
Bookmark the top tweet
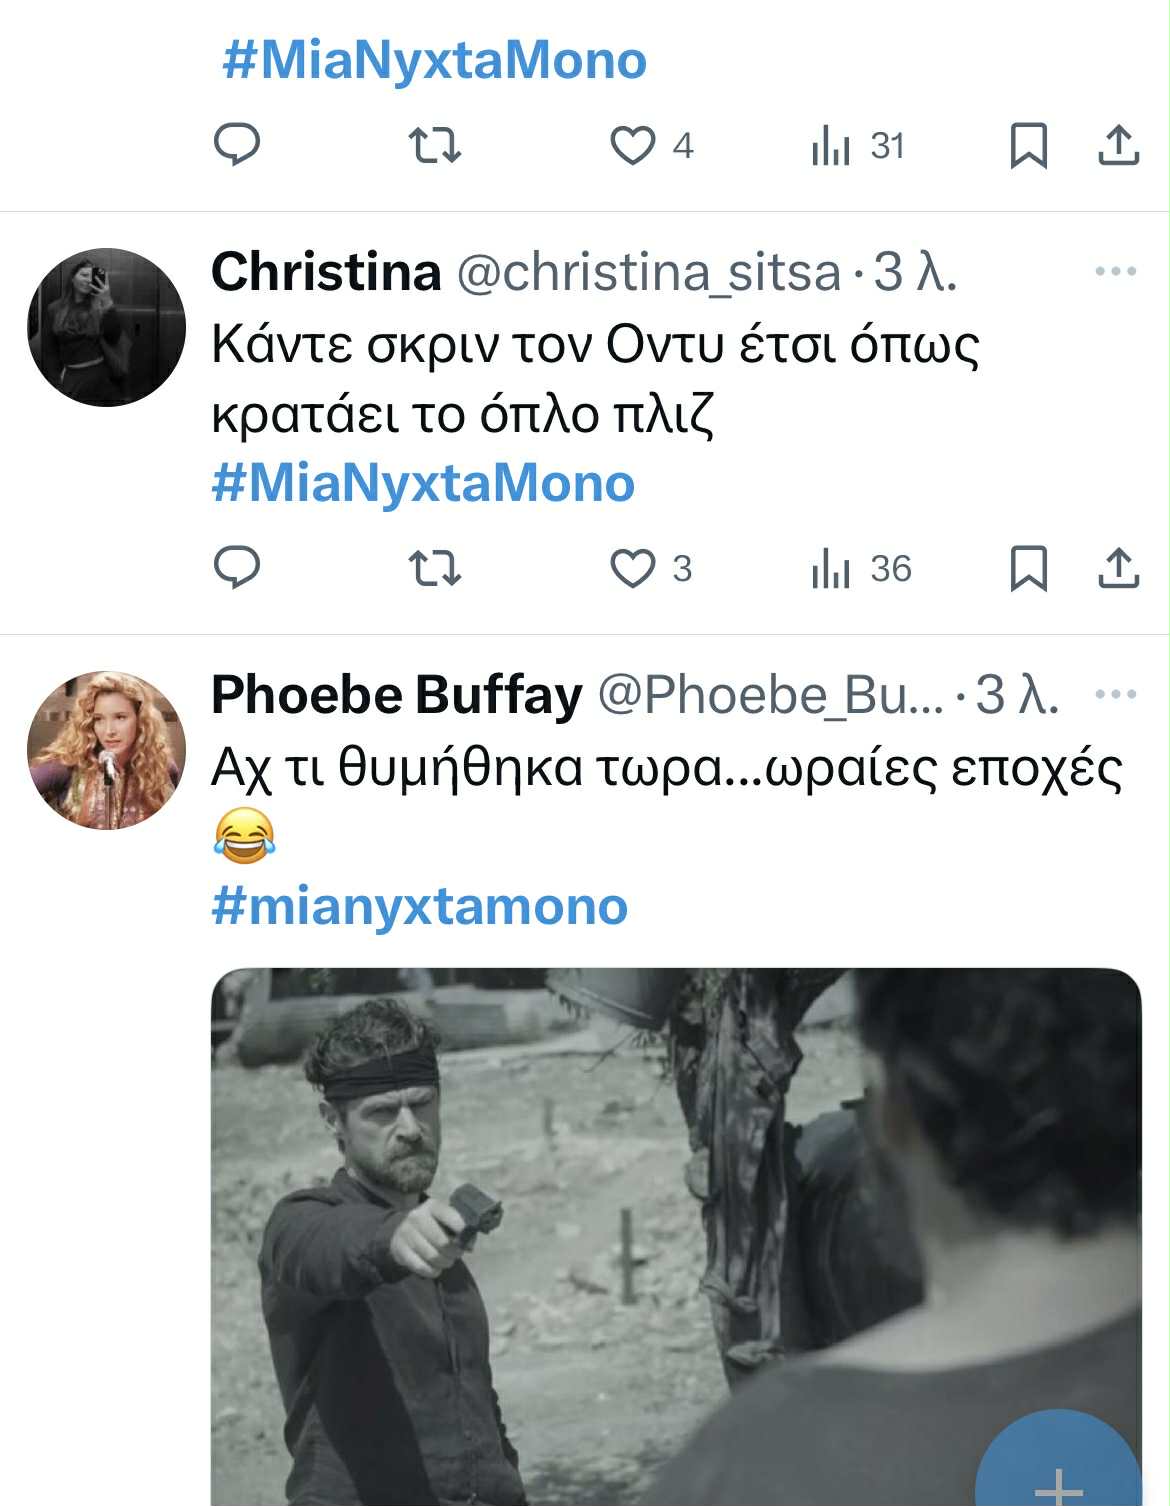1028,146
